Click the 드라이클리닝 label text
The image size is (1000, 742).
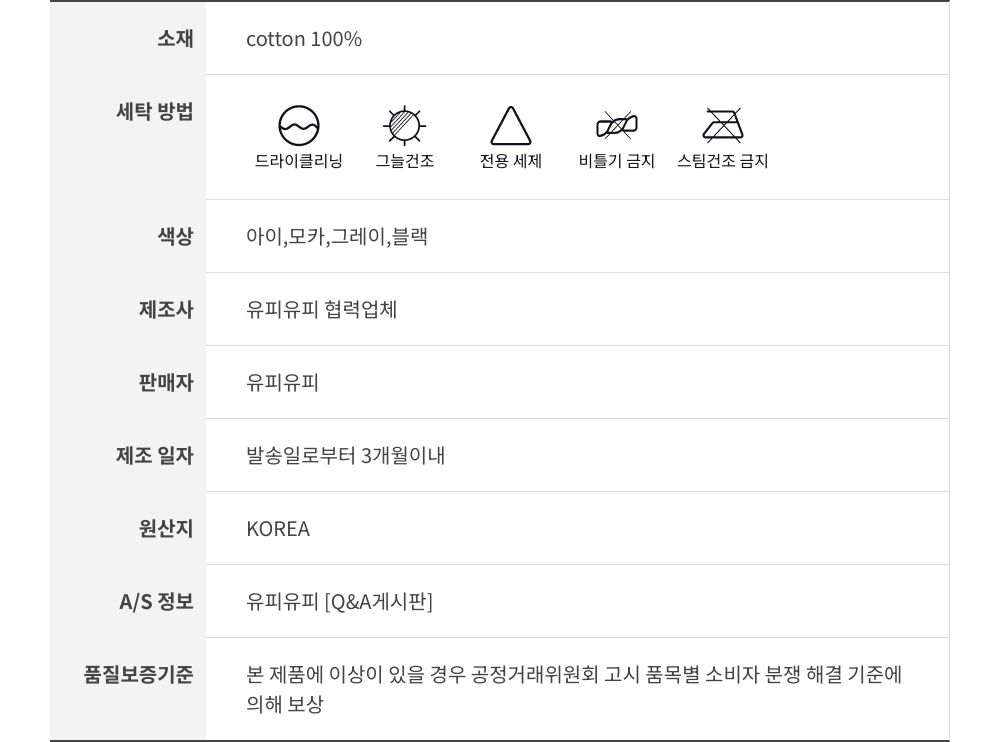click(x=299, y=161)
